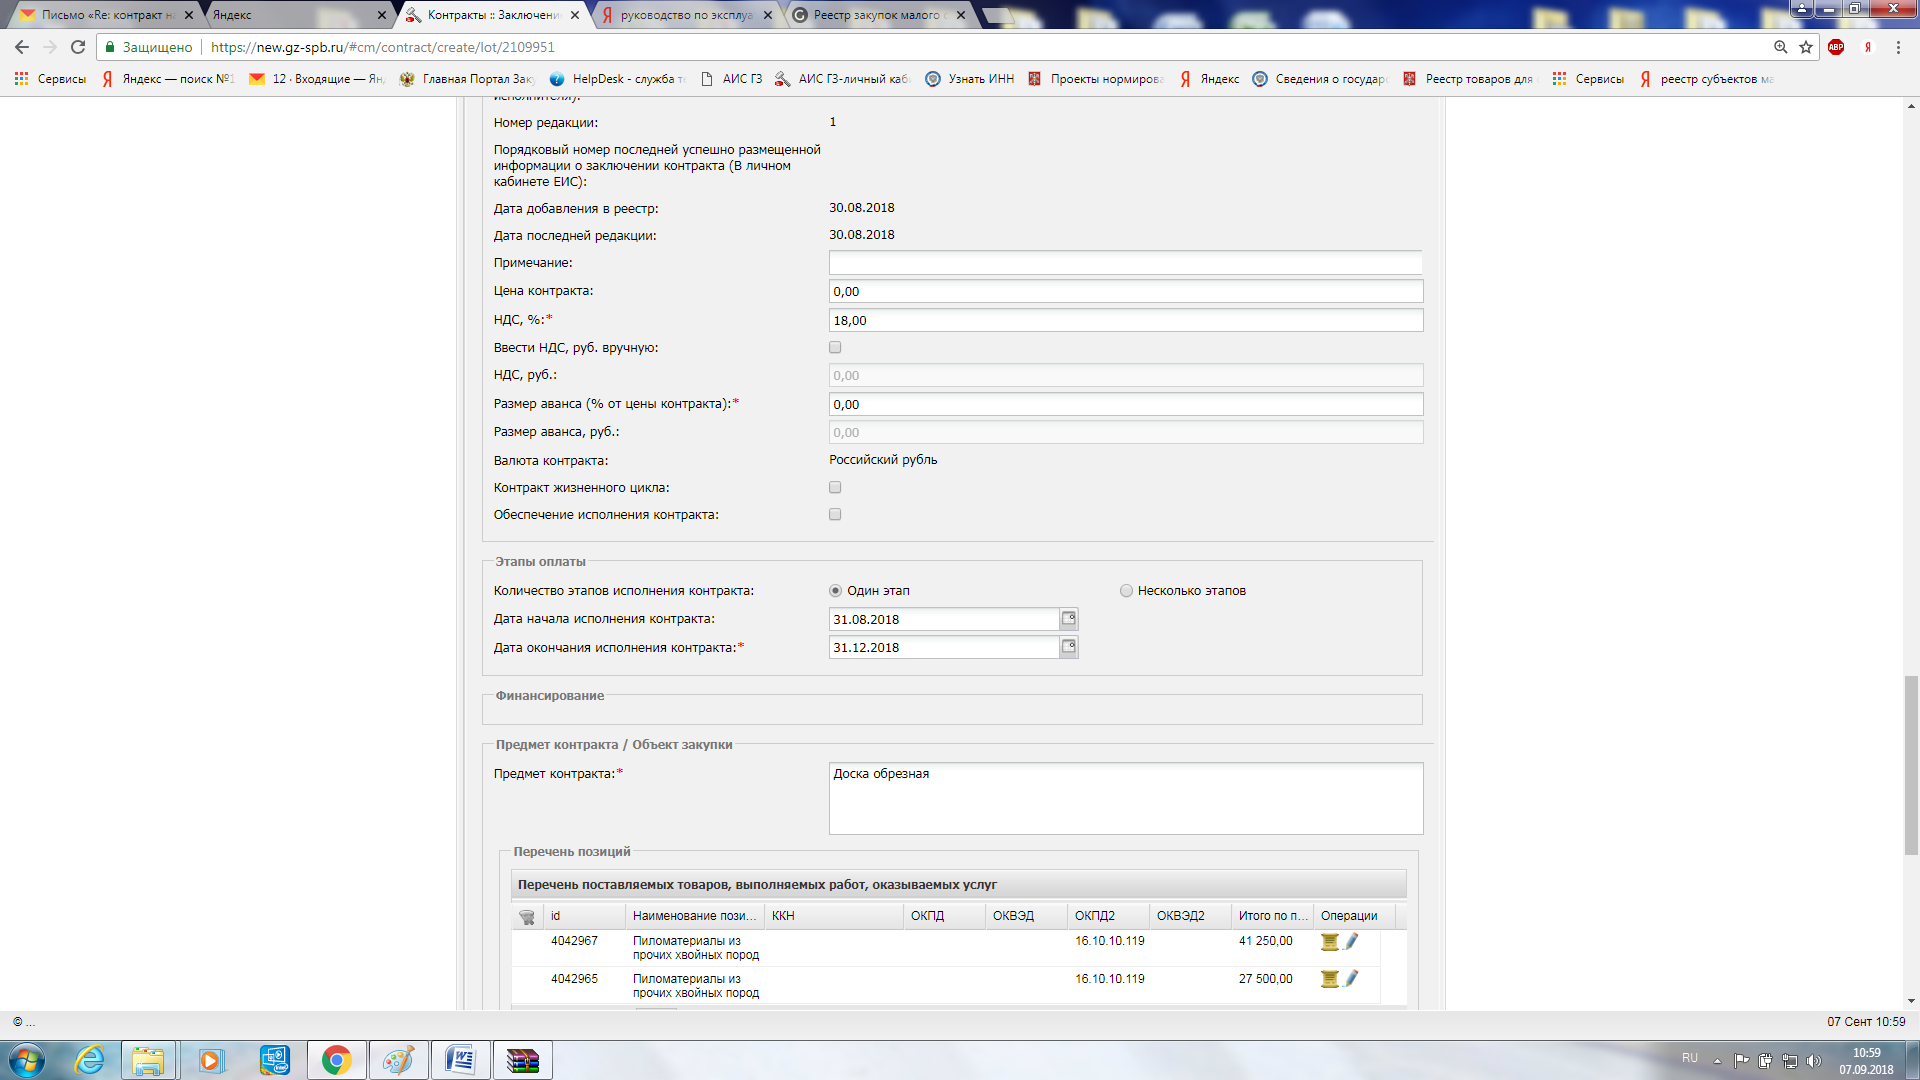Click the scroll details icon for position 4042967
1920x1080 pixels.
(x=1329, y=941)
